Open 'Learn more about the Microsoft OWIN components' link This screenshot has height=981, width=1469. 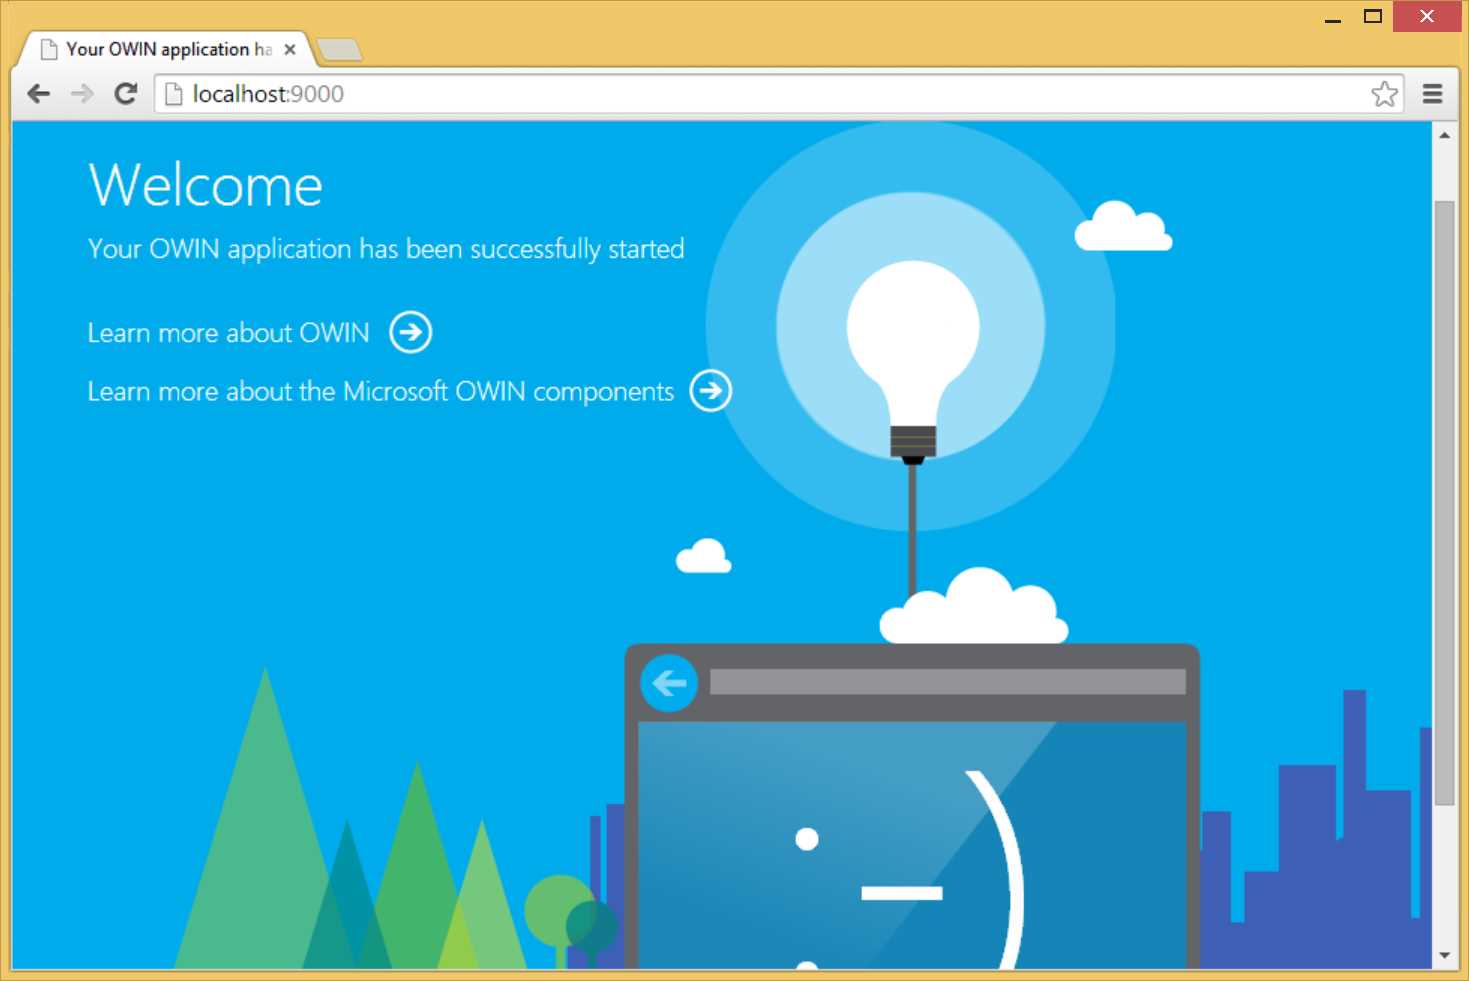click(380, 391)
